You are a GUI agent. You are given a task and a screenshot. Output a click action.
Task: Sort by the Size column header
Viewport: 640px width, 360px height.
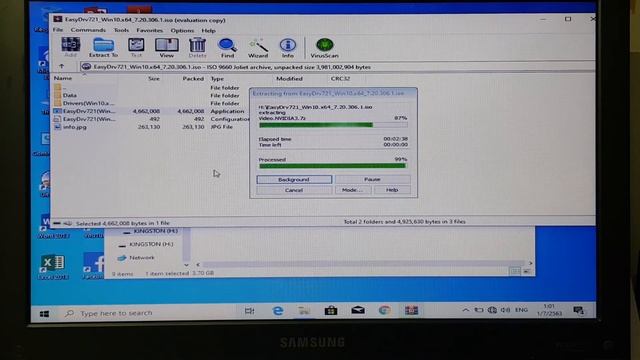(154, 78)
